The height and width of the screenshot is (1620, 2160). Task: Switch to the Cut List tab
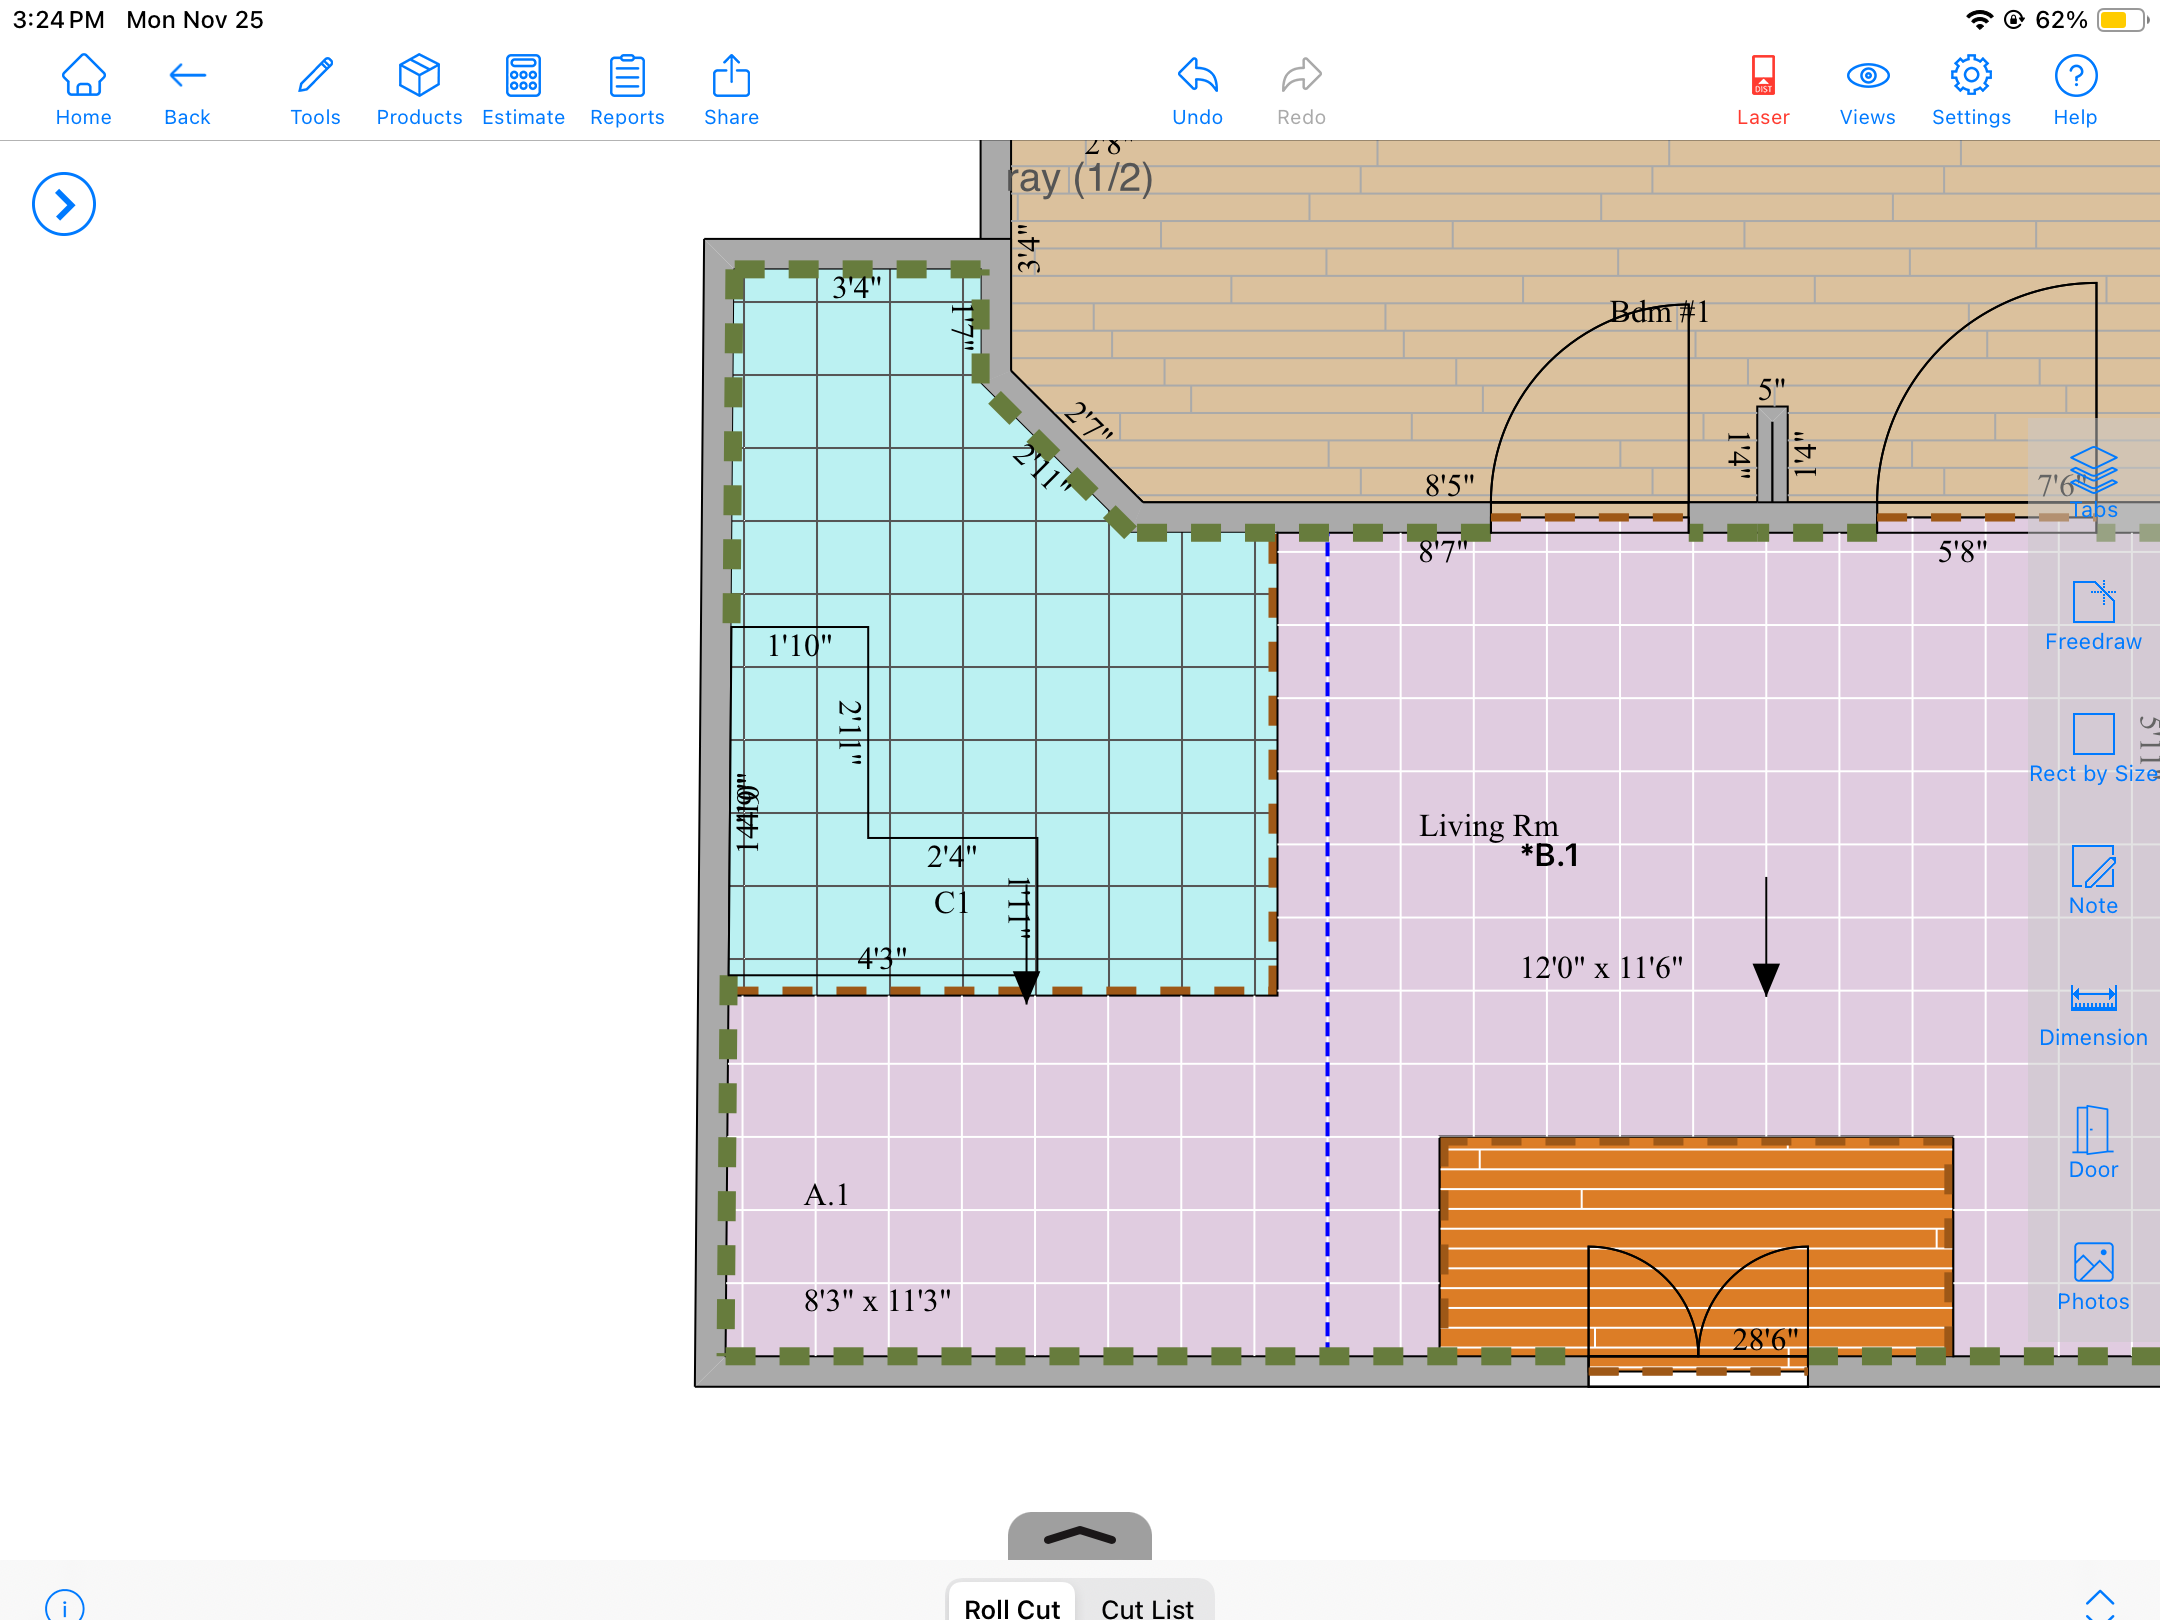point(1147,1606)
